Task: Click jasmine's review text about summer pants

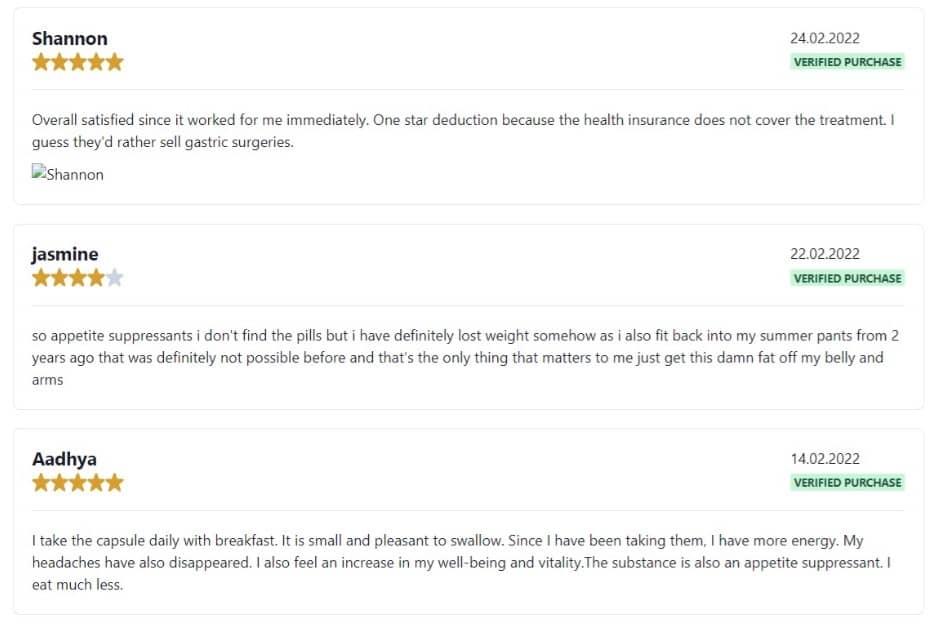Action: (x=465, y=358)
